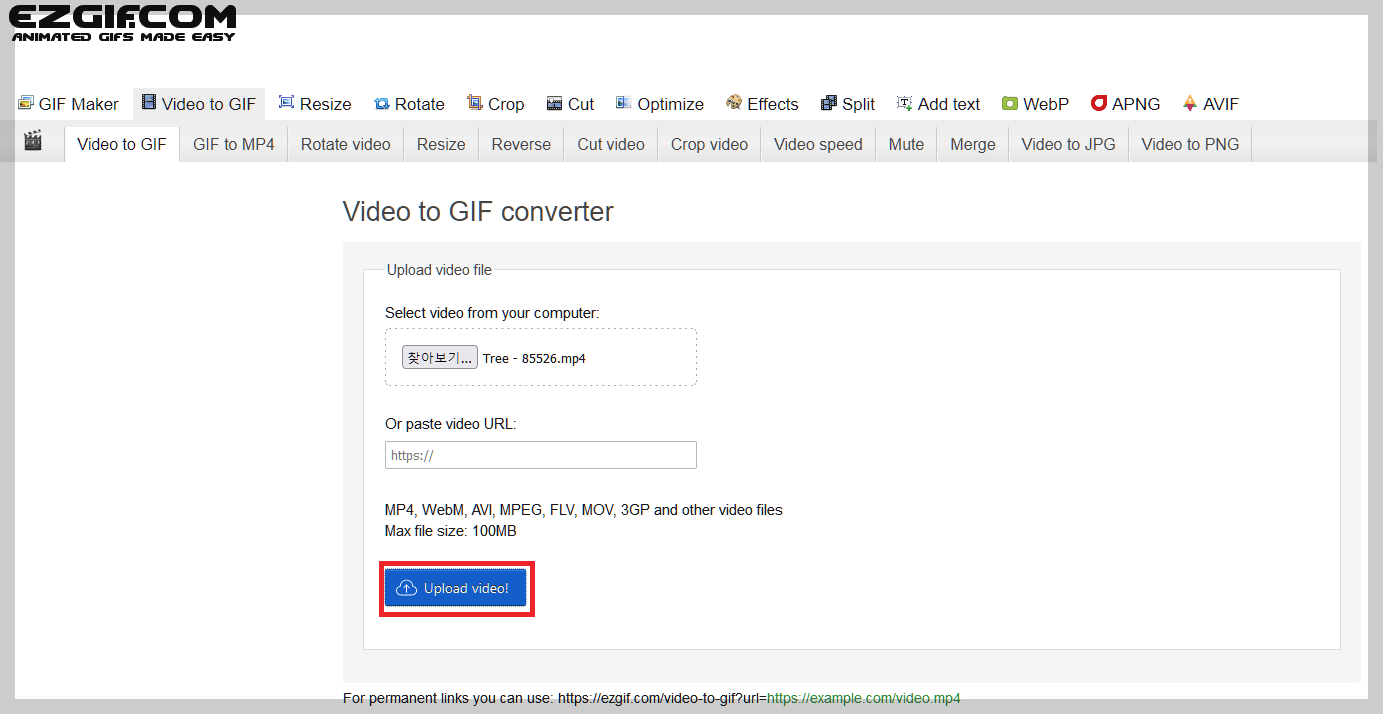Viewport: 1383px width, 714px height.
Task: Switch to the Video to JPG tab
Action: tap(1068, 144)
